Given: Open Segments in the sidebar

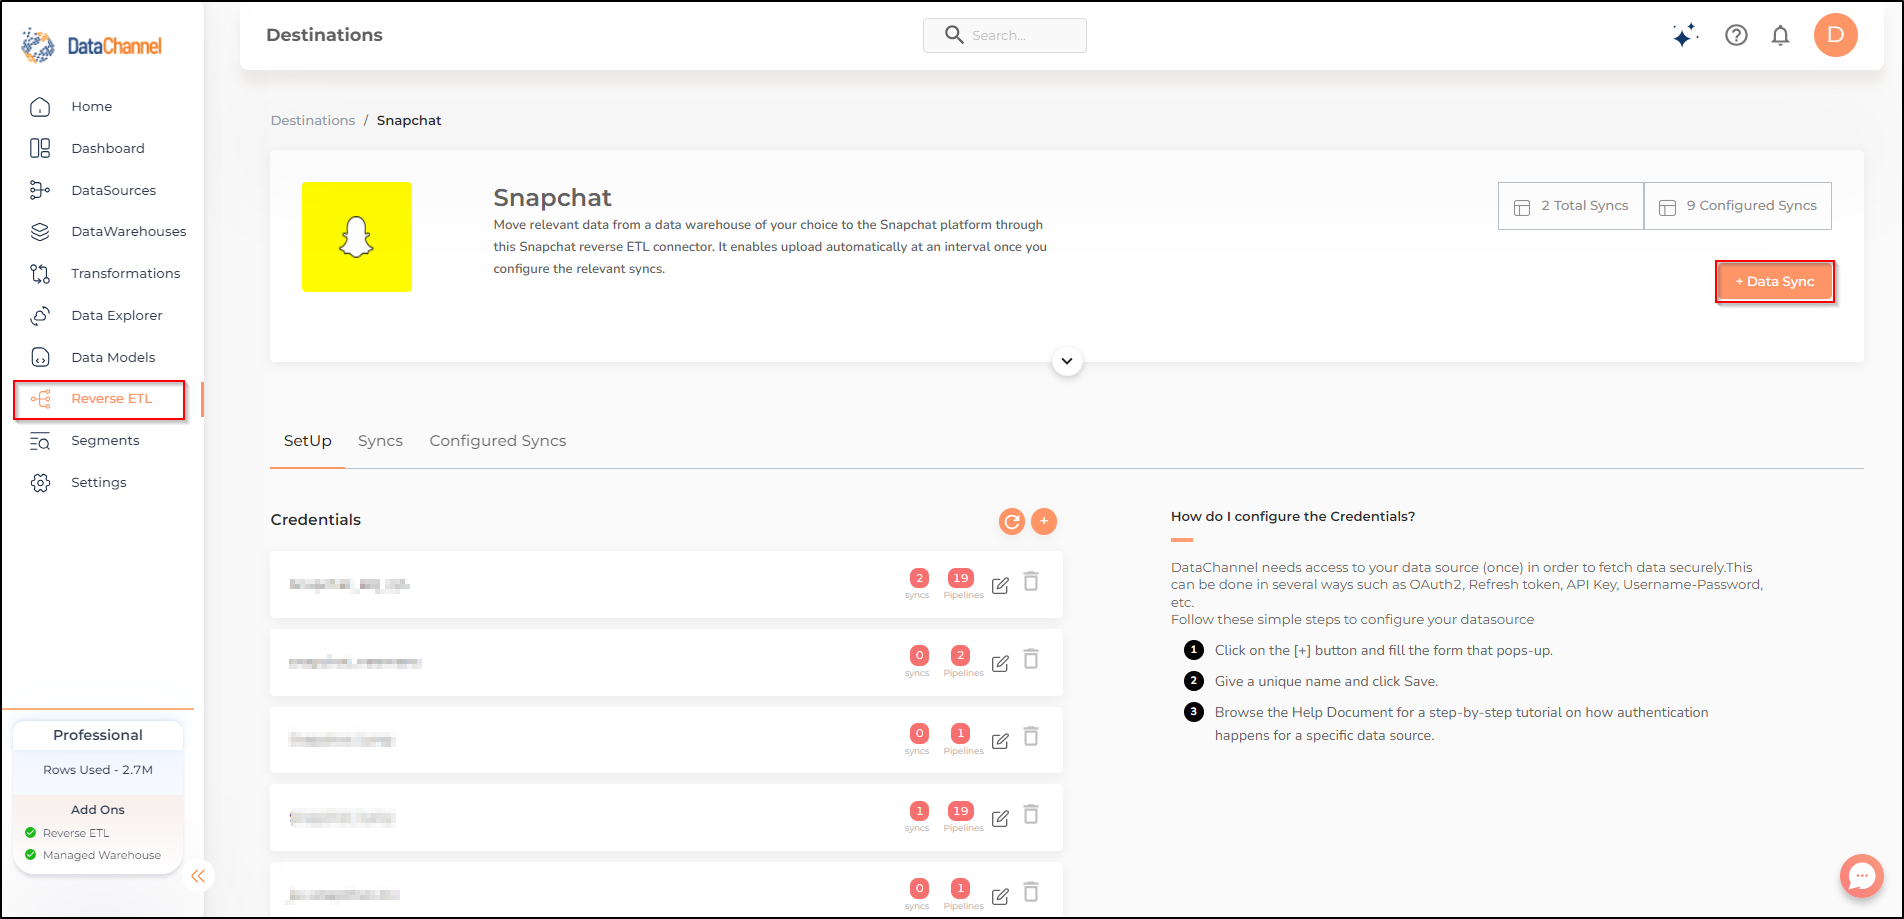Looking at the screenshot, I should coord(105,441).
